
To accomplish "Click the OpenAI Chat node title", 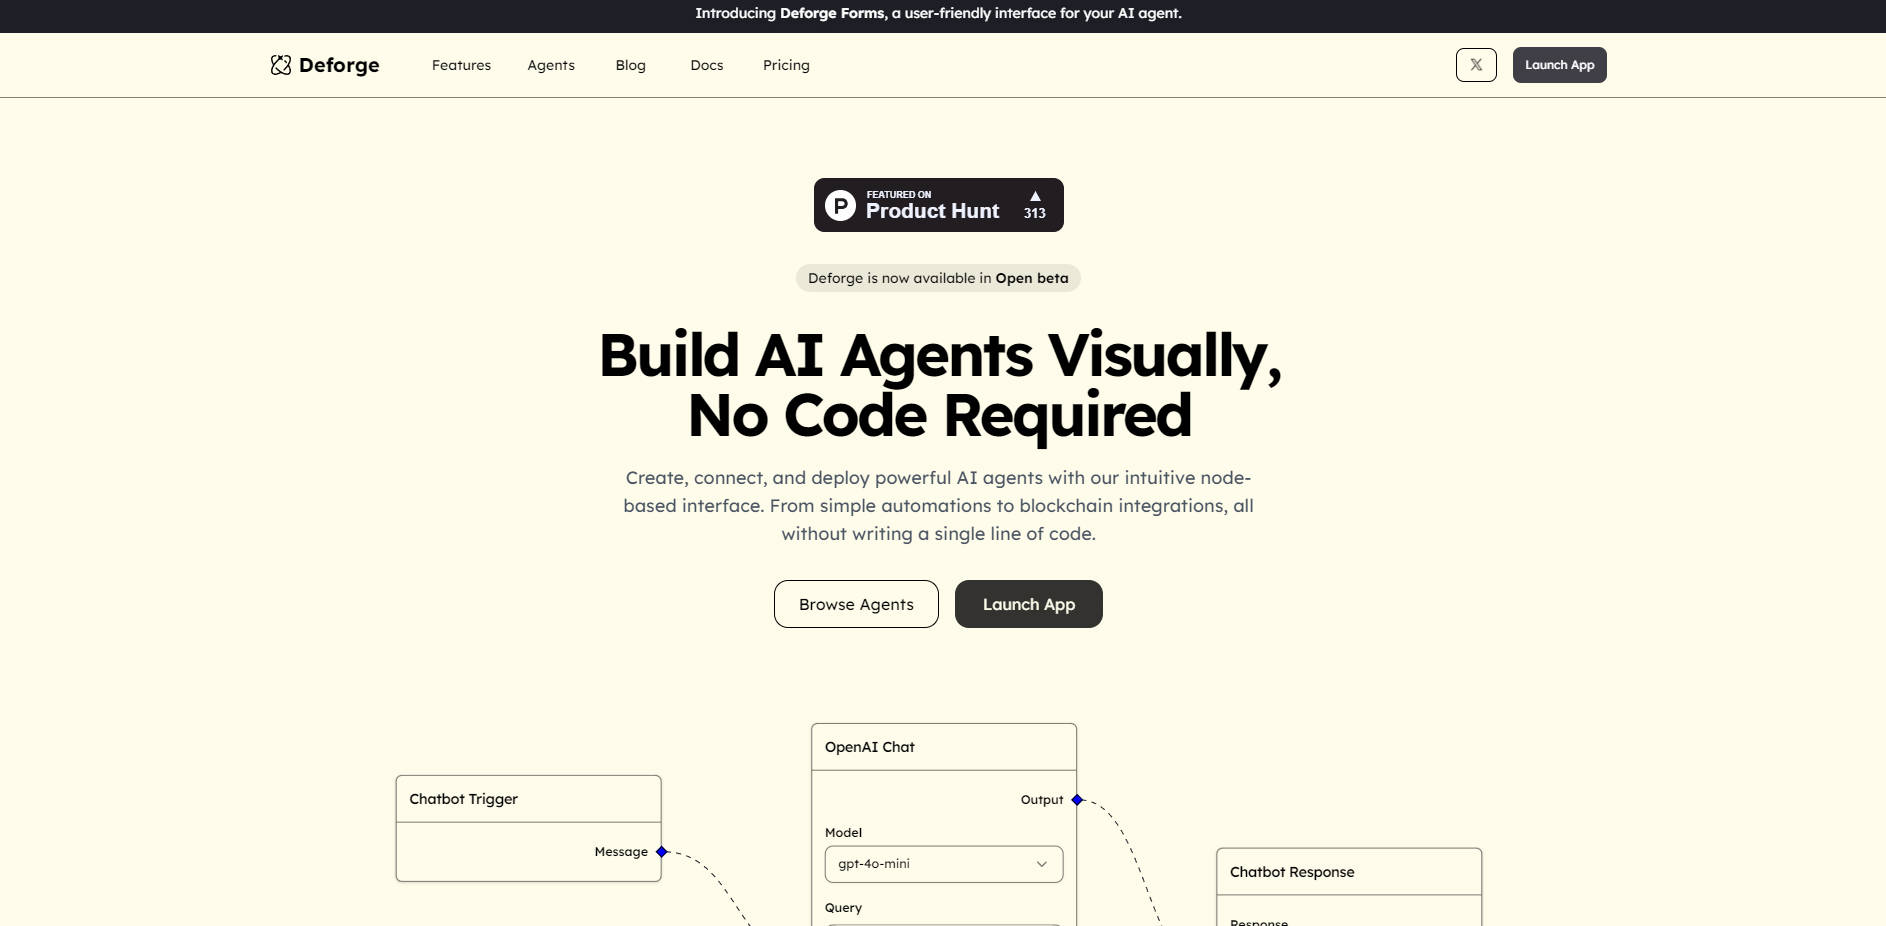I will [x=870, y=747].
